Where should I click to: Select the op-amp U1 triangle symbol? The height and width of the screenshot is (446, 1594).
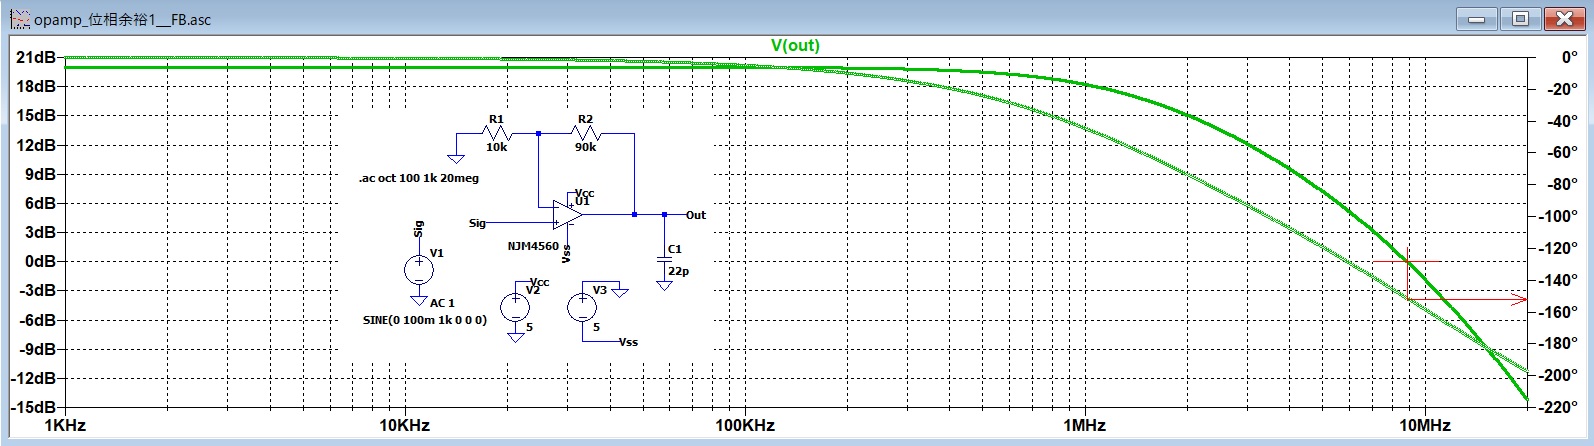click(x=569, y=214)
